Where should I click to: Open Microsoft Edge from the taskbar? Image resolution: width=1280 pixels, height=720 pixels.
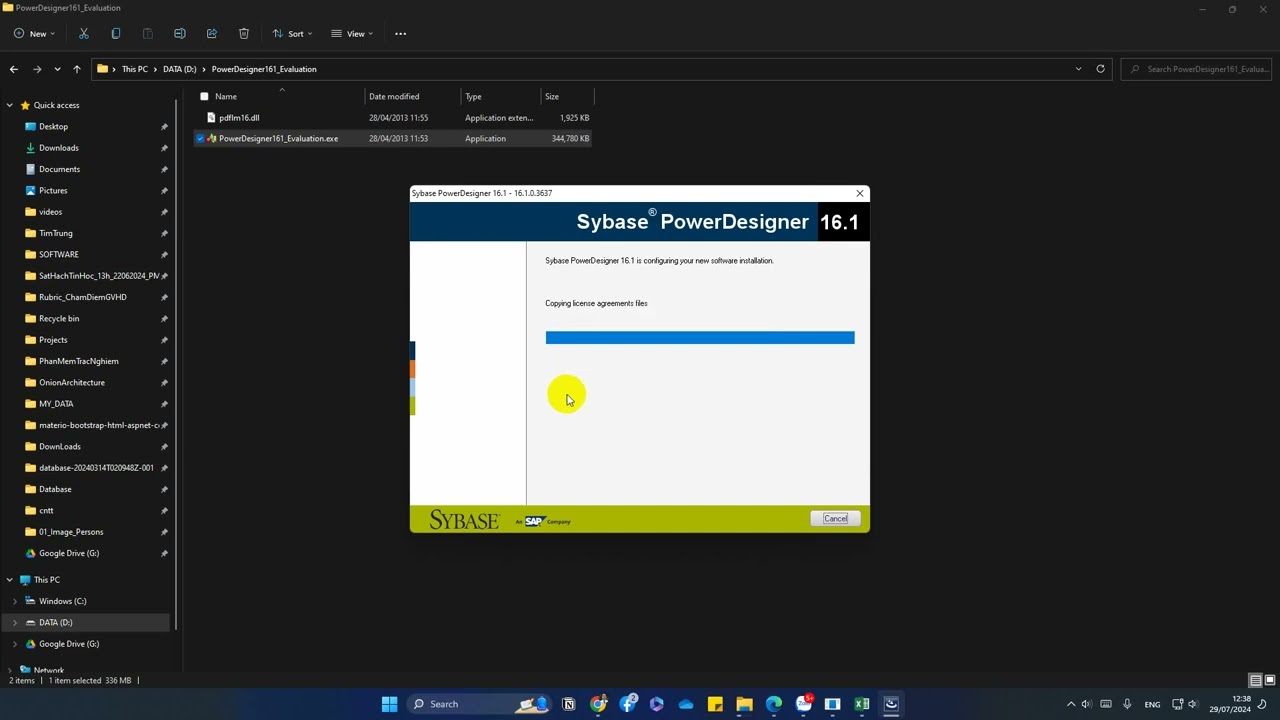click(774, 704)
